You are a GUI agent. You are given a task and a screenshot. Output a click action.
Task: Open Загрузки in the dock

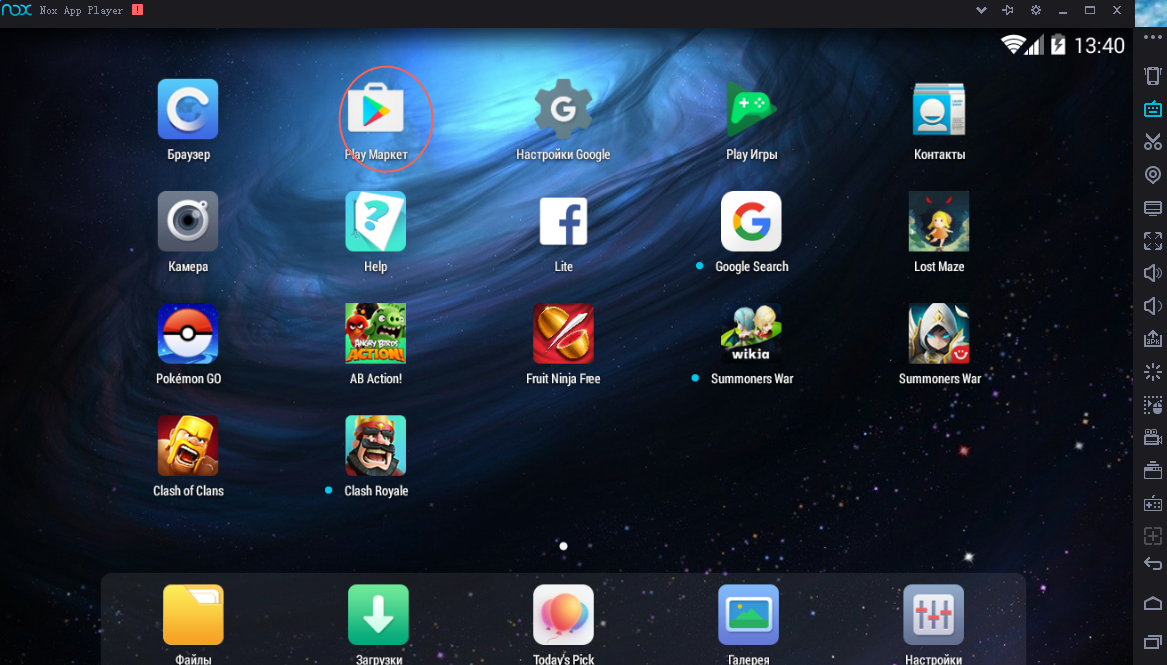point(378,614)
